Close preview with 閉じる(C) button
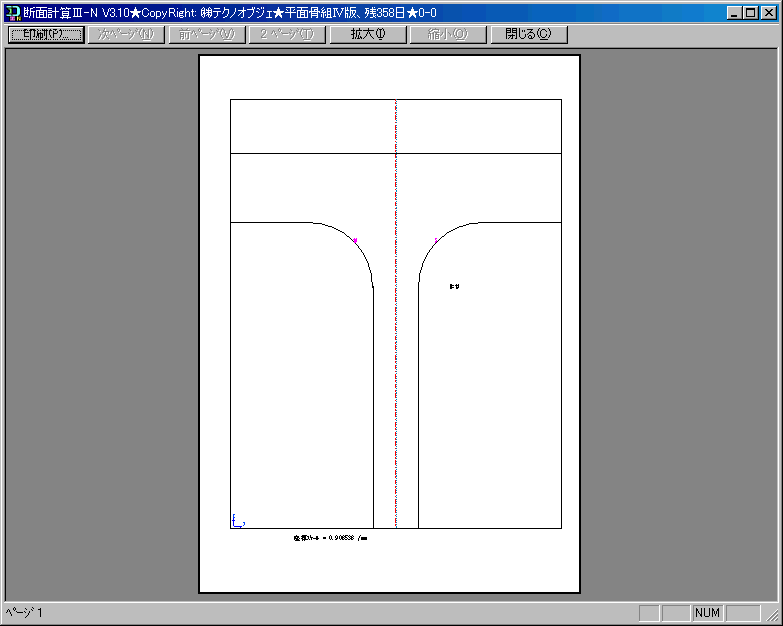This screenshot has width=783, height=626. click(x=528, y=34)
